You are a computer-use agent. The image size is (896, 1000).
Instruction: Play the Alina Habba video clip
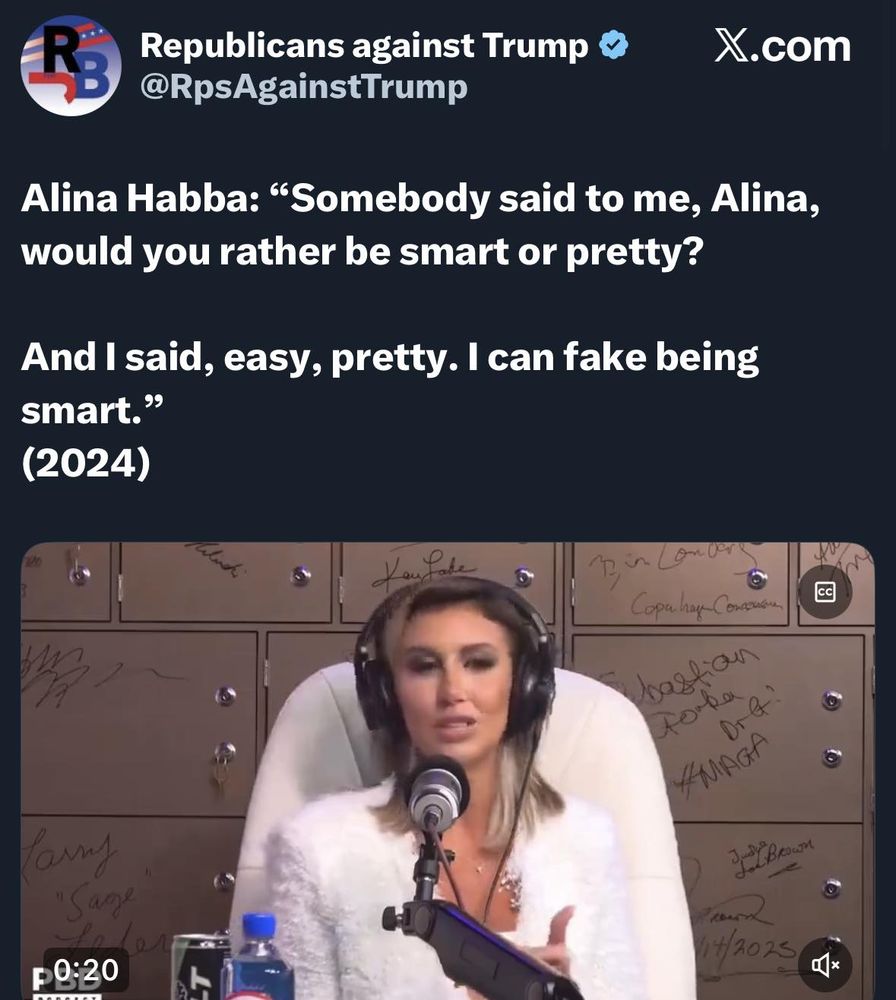(x=448, y=770)
